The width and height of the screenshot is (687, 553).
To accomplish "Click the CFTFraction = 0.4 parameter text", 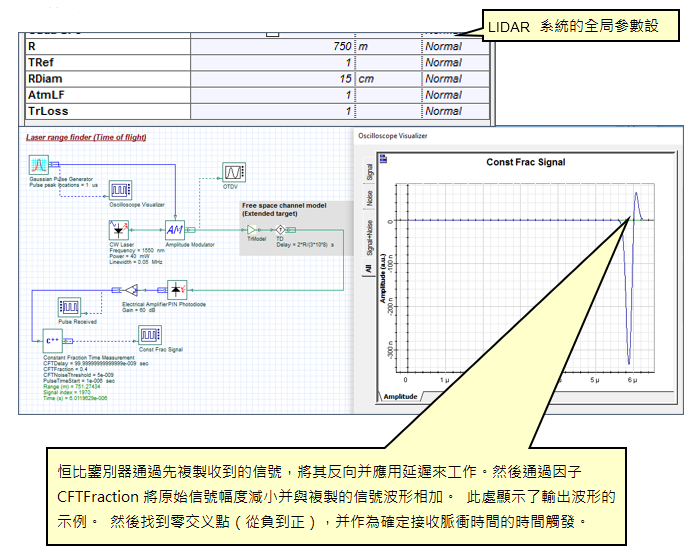I will pyautogui.click(x=65, y=369).
